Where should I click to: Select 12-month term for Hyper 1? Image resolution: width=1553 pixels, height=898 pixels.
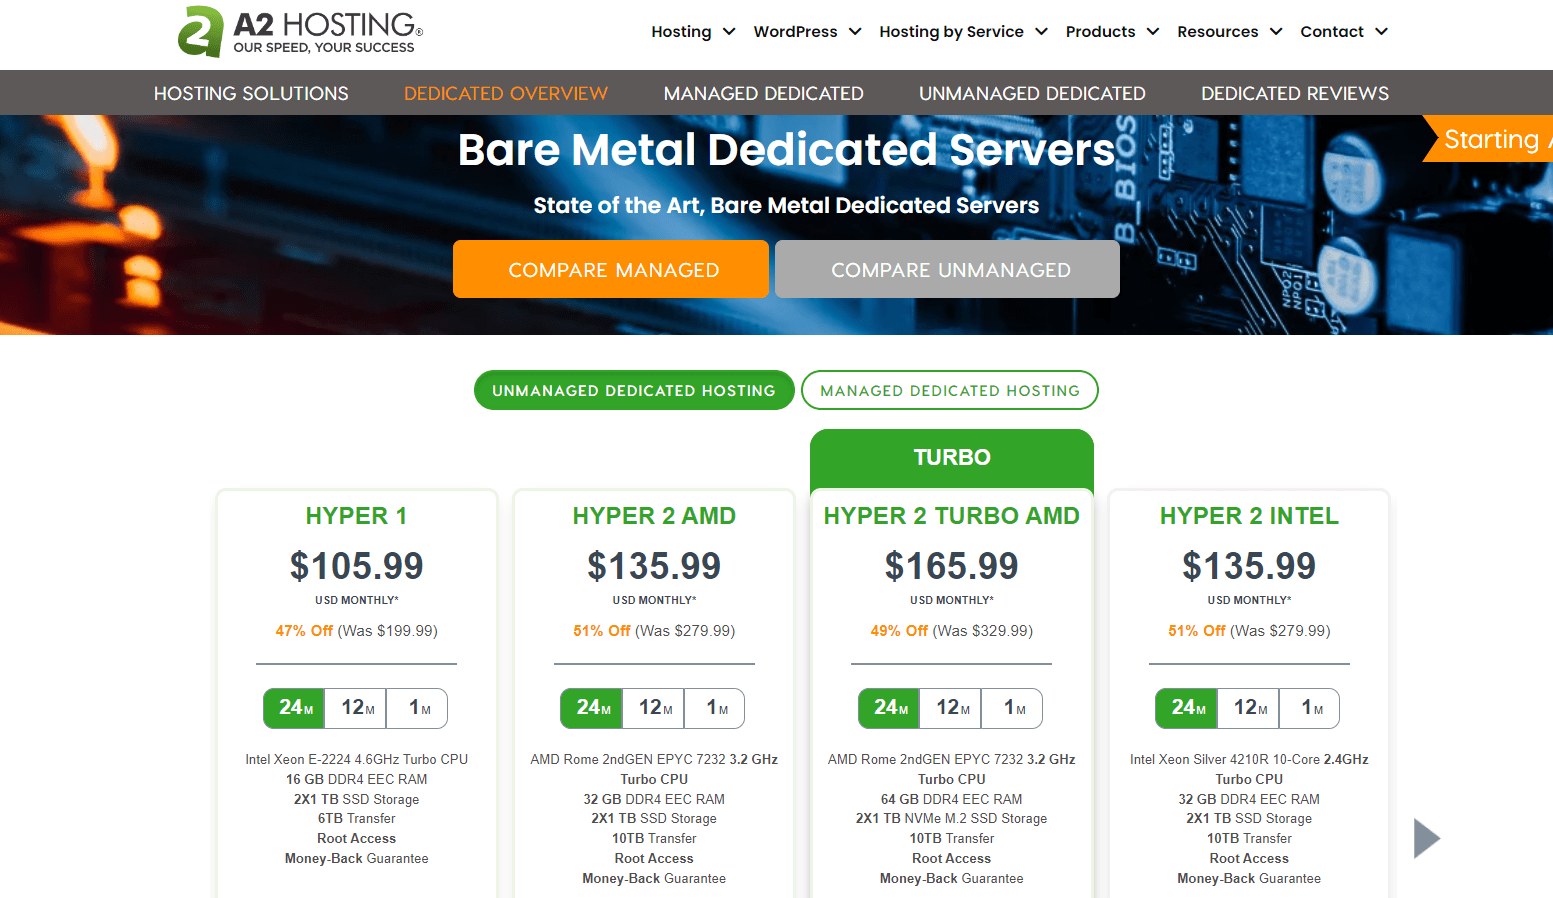(x=356, y=708)
